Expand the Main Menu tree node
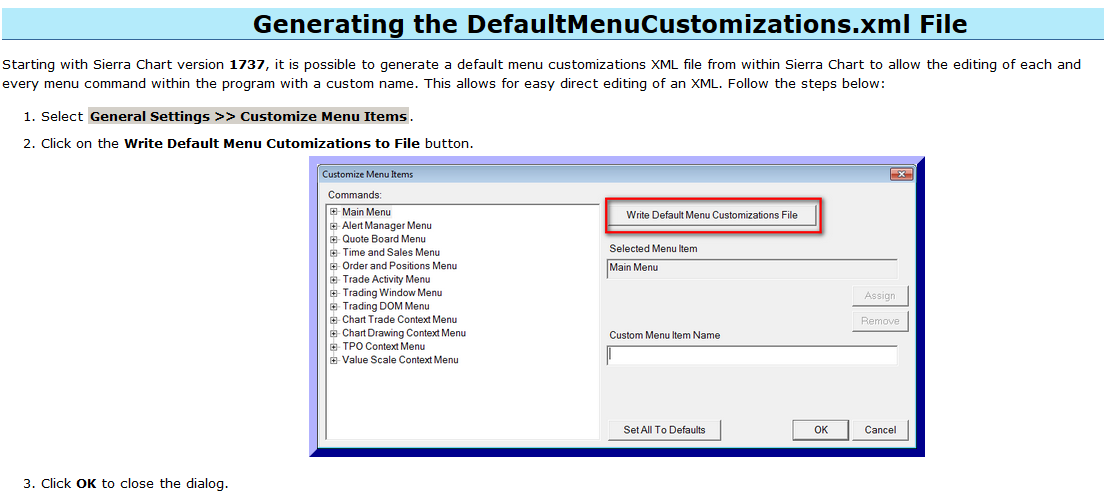The width and height of the screenshot is (1104, 500). pos(334,212)
